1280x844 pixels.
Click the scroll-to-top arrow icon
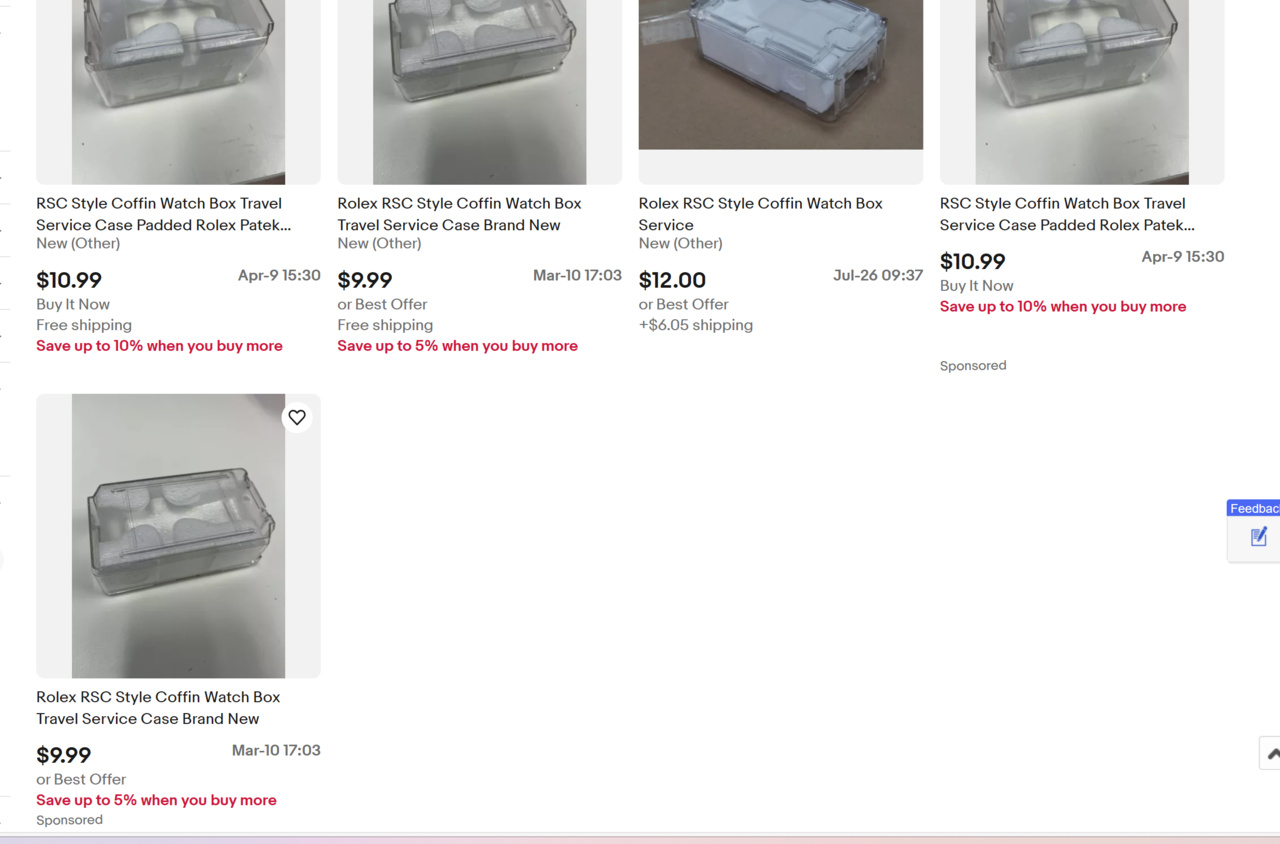tap(1271, 753)
